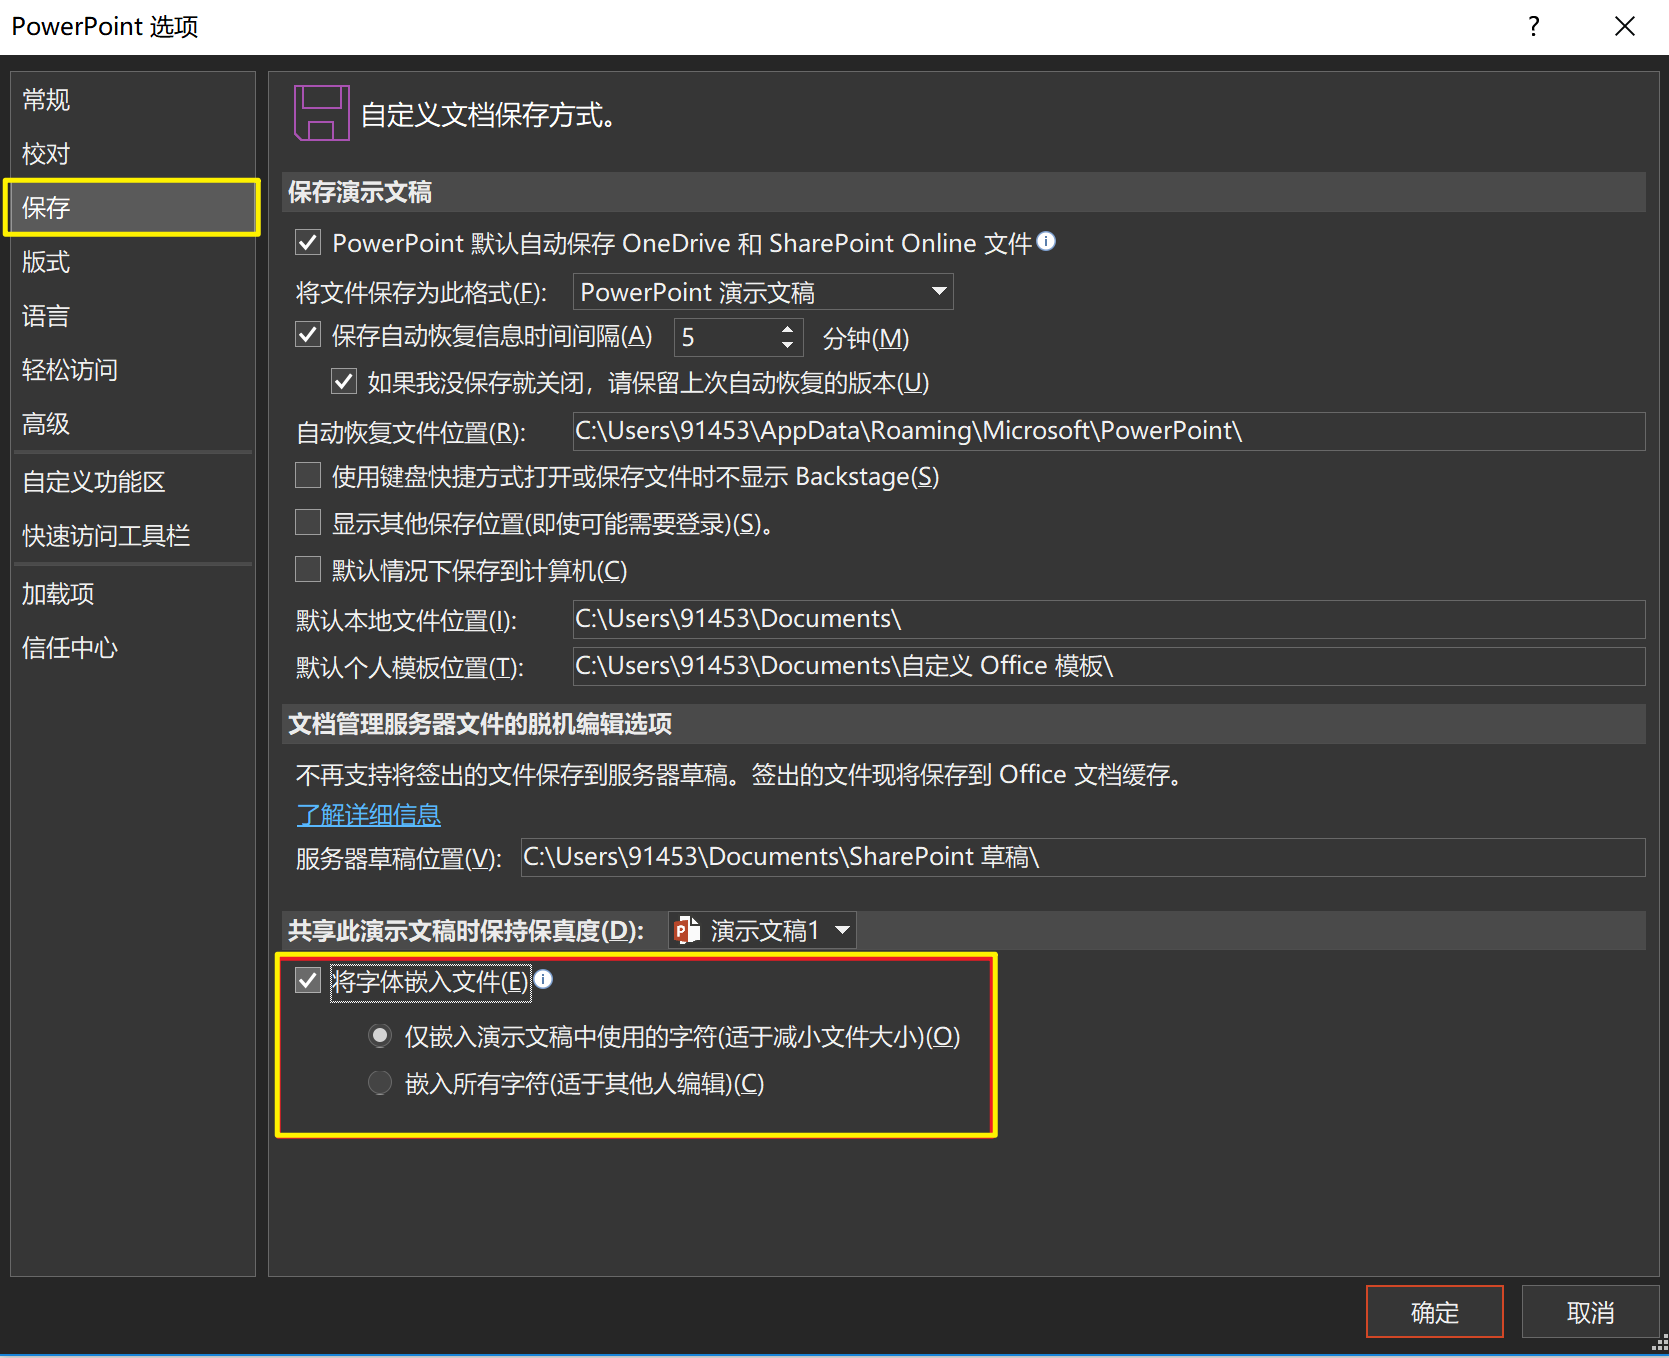Open the 信任中心 category
Viewport: 1669px width, 1358px height.
pos(132,648)
